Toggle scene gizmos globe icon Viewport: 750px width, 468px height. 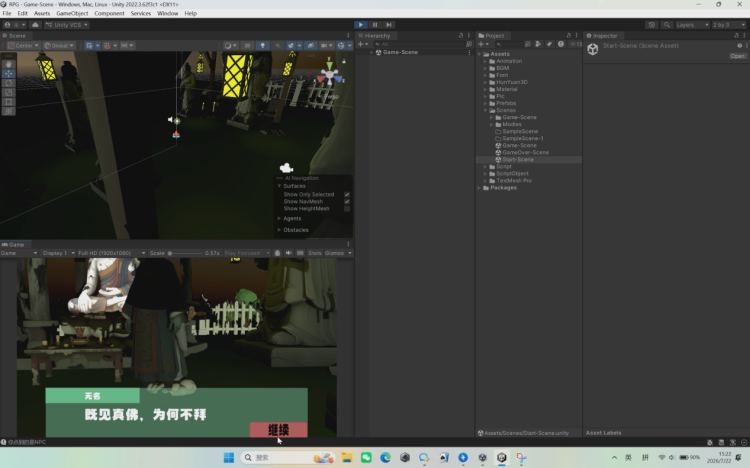coord(341,45)
